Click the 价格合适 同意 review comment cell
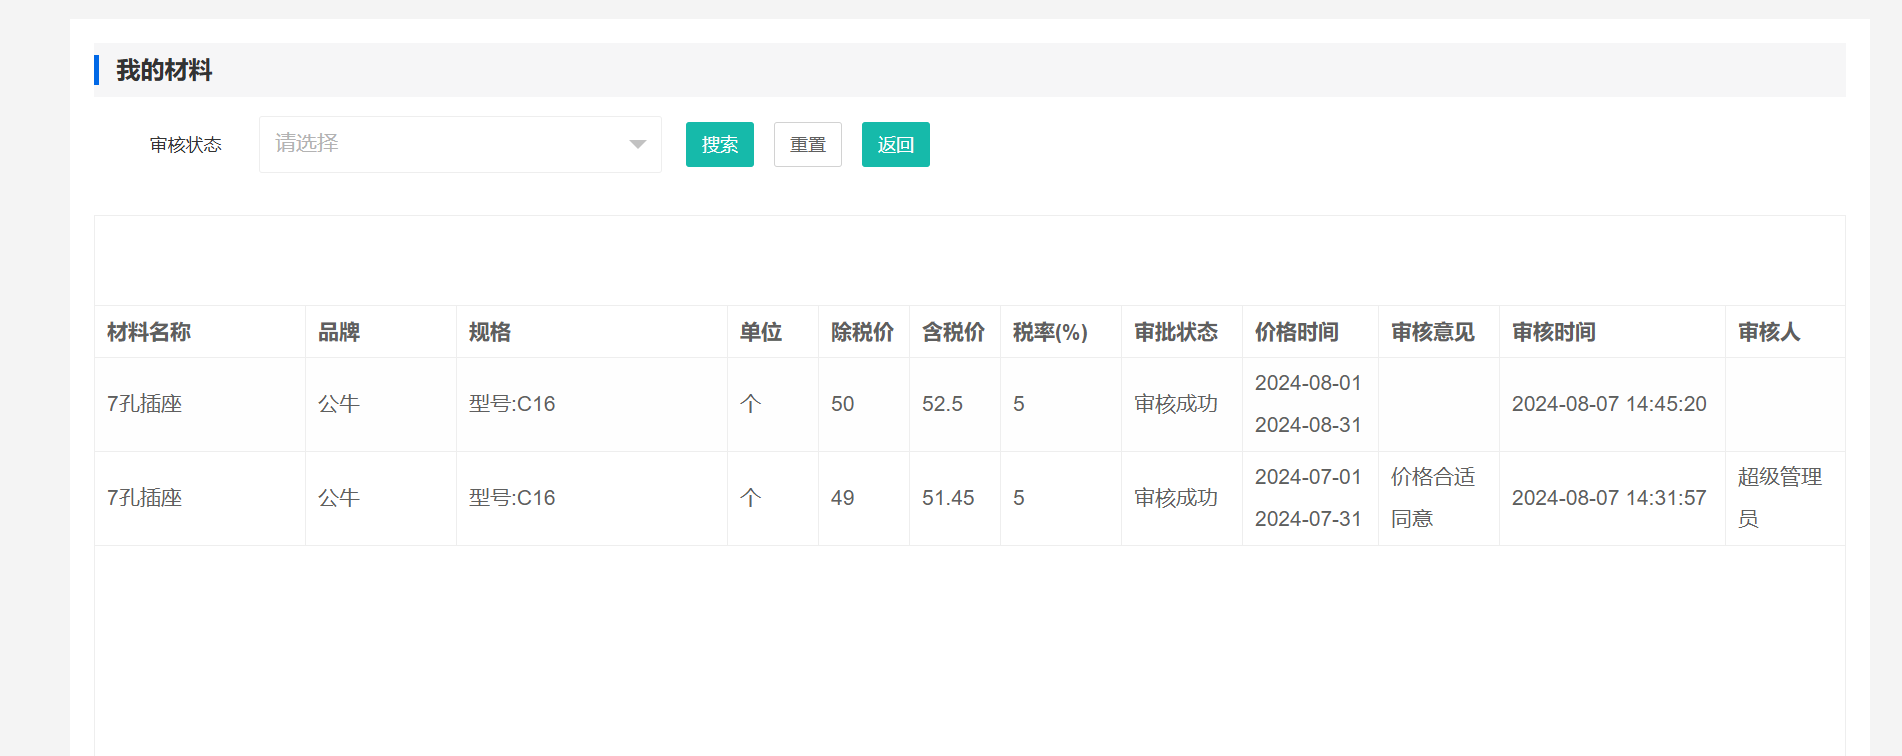The height and width of the screenshot is (756, 1902). [1433, 498]
